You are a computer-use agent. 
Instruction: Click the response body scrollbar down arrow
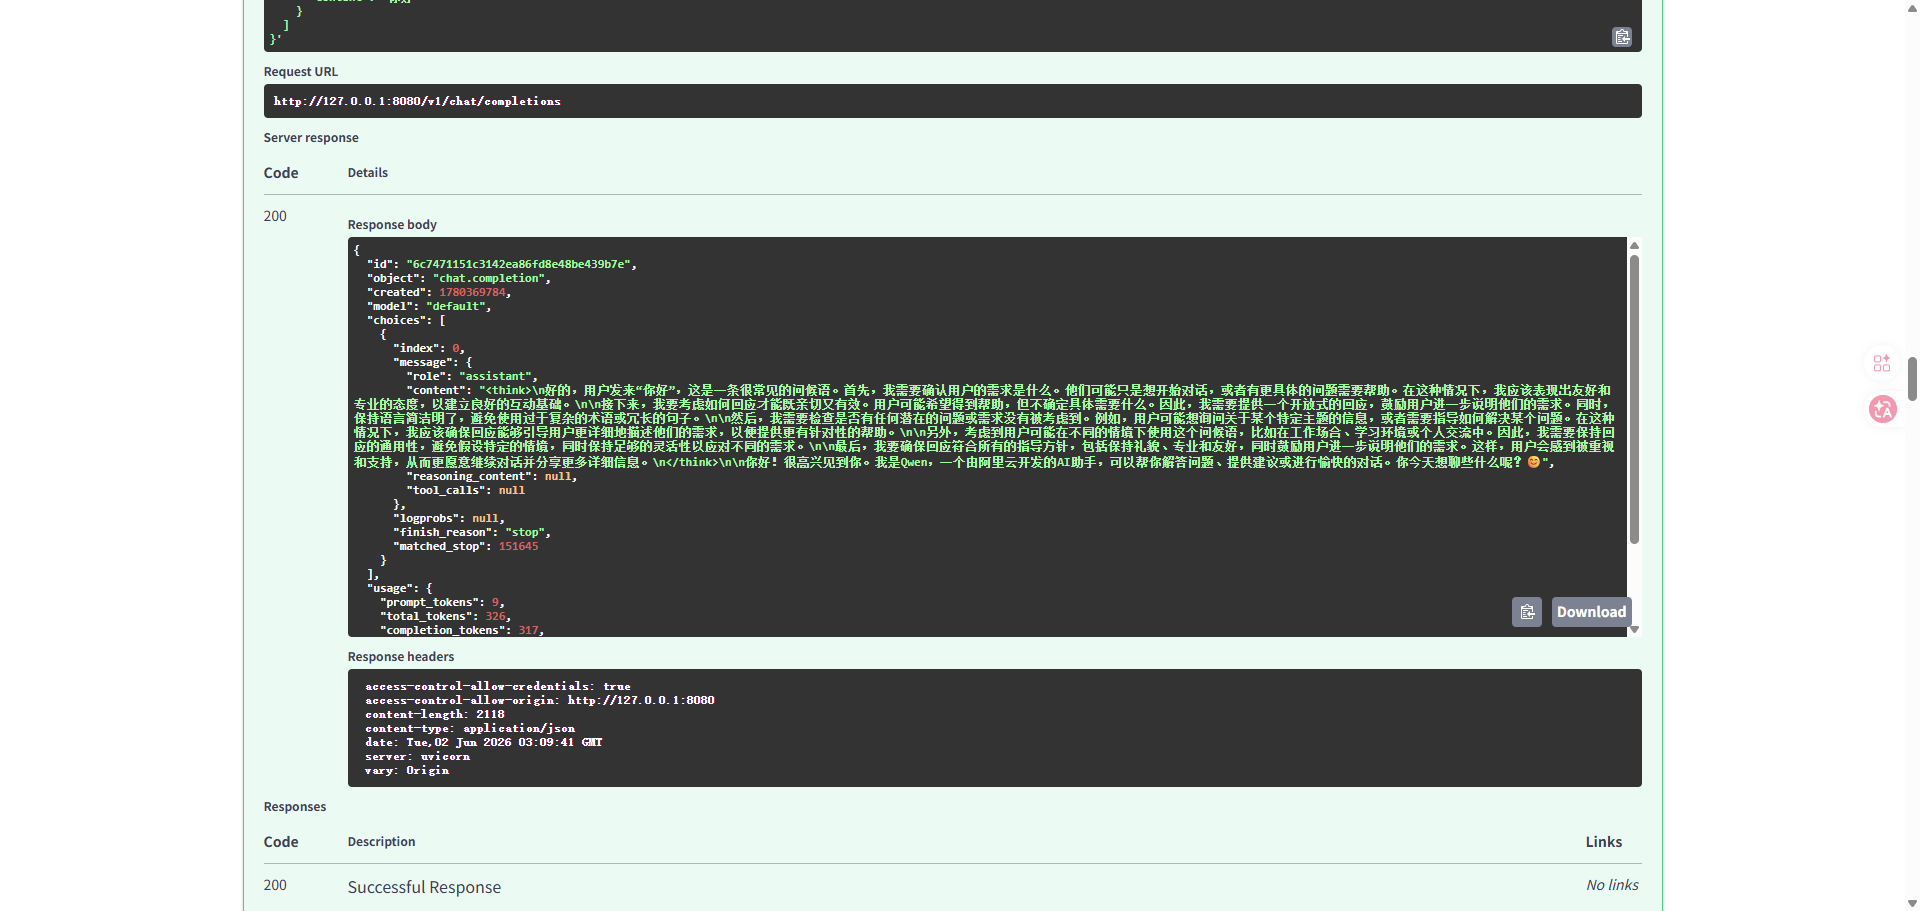click(x=1635, y=629)
